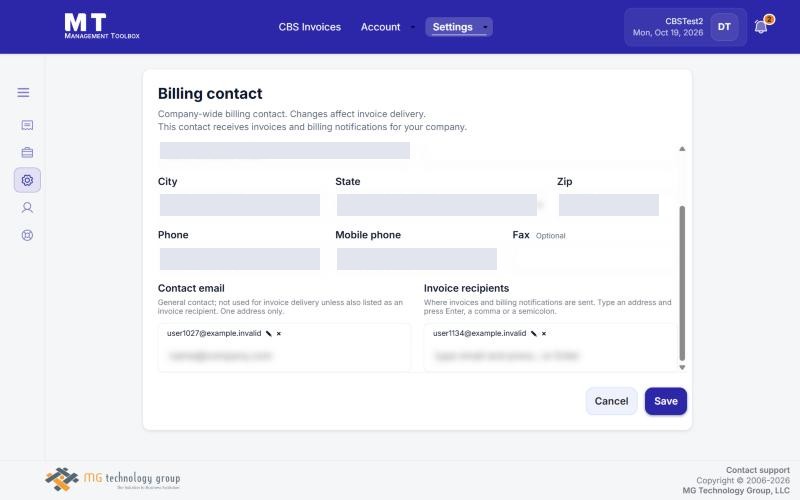Edit the user1027@example.invalid contact email
This screenshot has height=500, width=800.
pyautogui.click(x=268, y=334)
